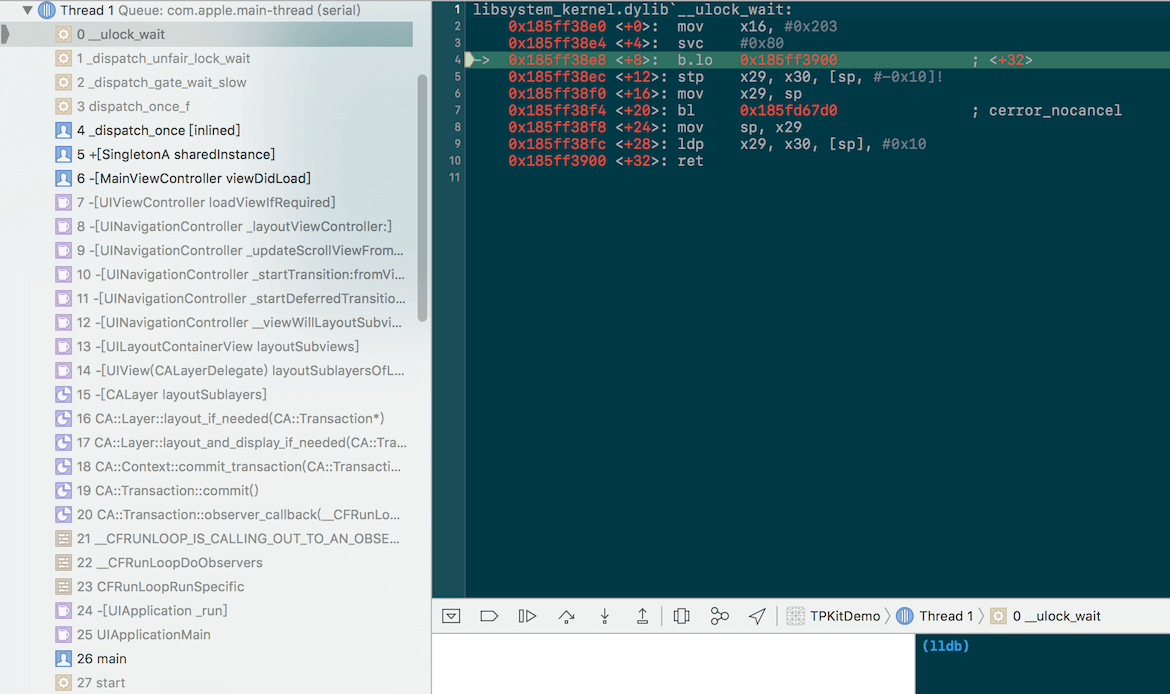Select stack frame 26 main
Viewport: 1170px width, 694px height.
tap(101, 658)
